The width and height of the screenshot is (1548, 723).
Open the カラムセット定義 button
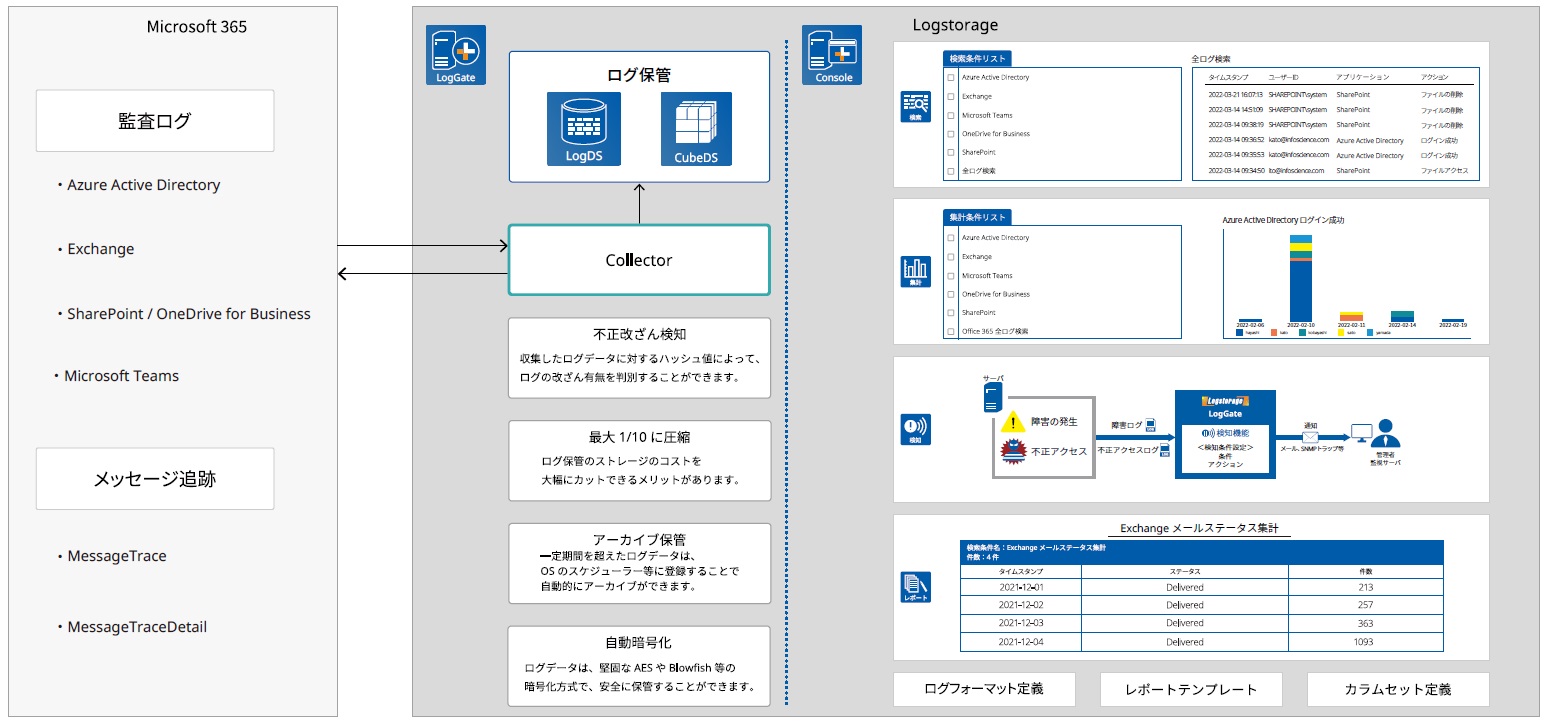[x=1397, y=689]
